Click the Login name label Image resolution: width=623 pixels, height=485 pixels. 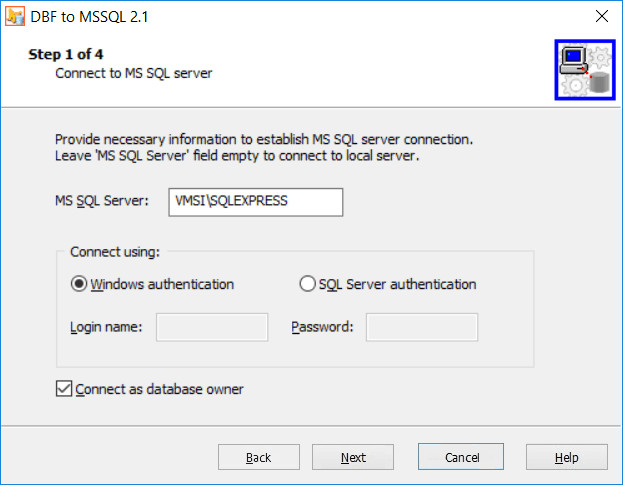[x=106, y=327]
